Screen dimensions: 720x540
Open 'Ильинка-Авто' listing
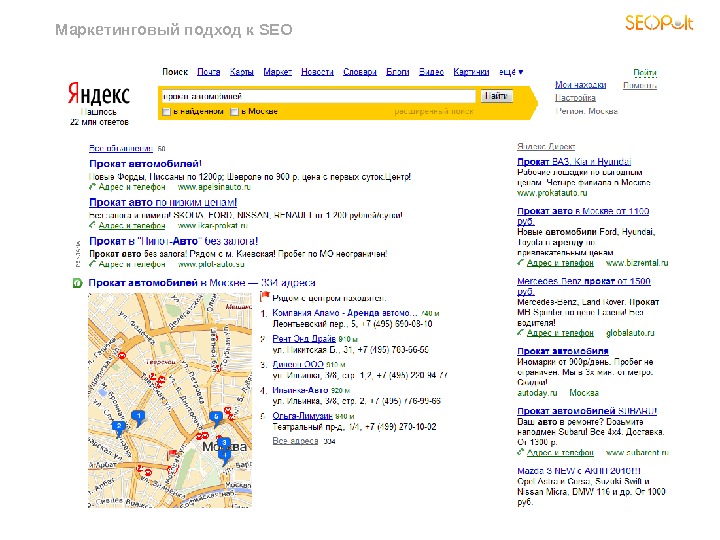(x=300, y=390)
